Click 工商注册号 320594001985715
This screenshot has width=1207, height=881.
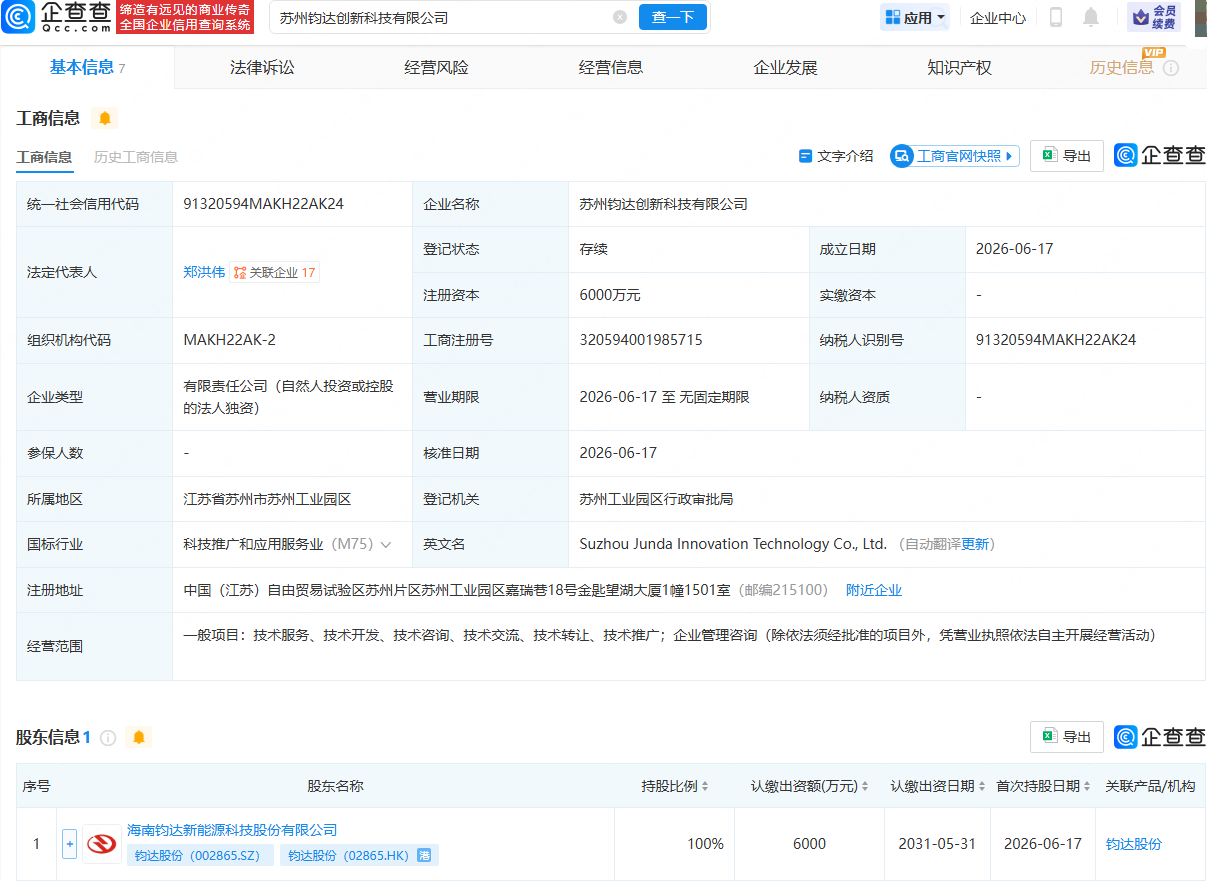tap(641, 340)
